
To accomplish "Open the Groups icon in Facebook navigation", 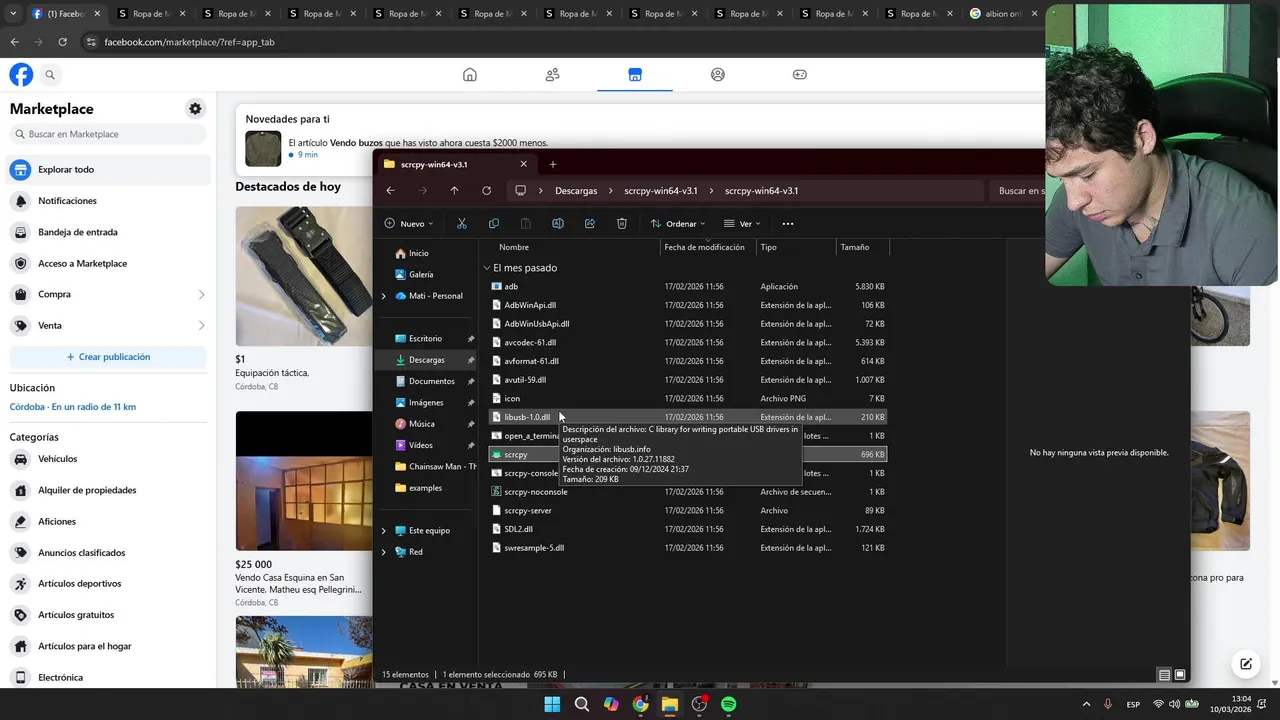I will coord(717,75).
